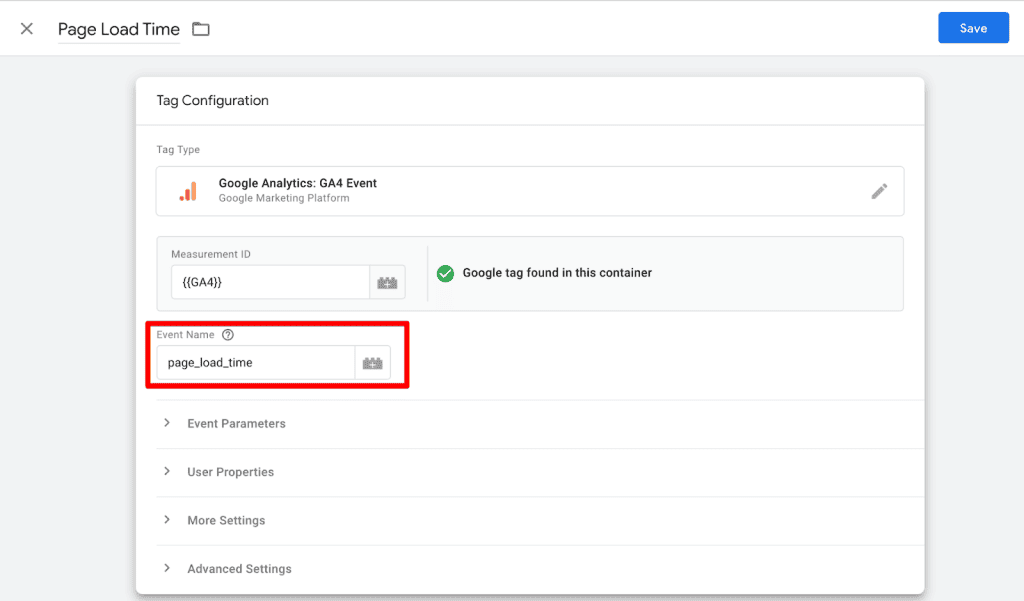
Task: Save the tag with the Save button
Action: click(973, 28)
